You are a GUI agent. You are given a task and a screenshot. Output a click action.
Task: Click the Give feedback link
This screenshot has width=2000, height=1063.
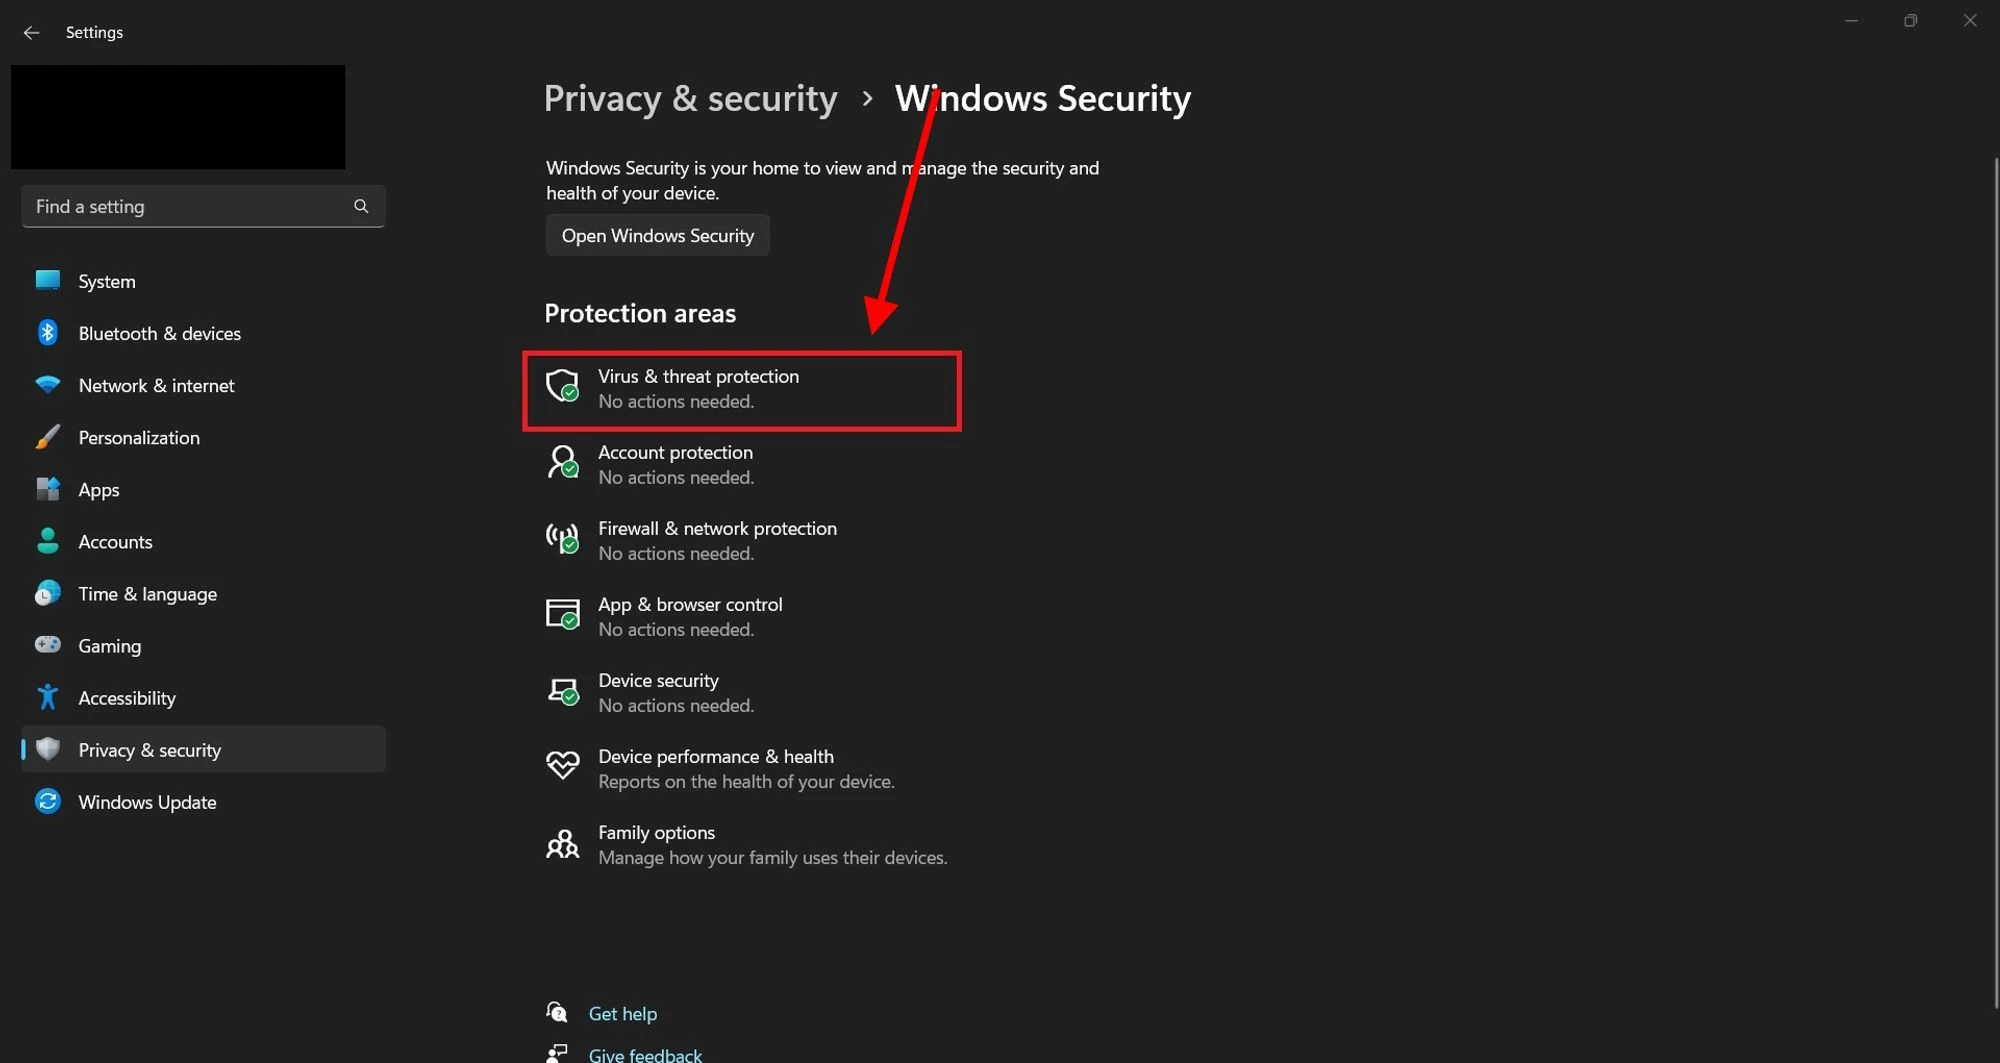pos(645,1054)
